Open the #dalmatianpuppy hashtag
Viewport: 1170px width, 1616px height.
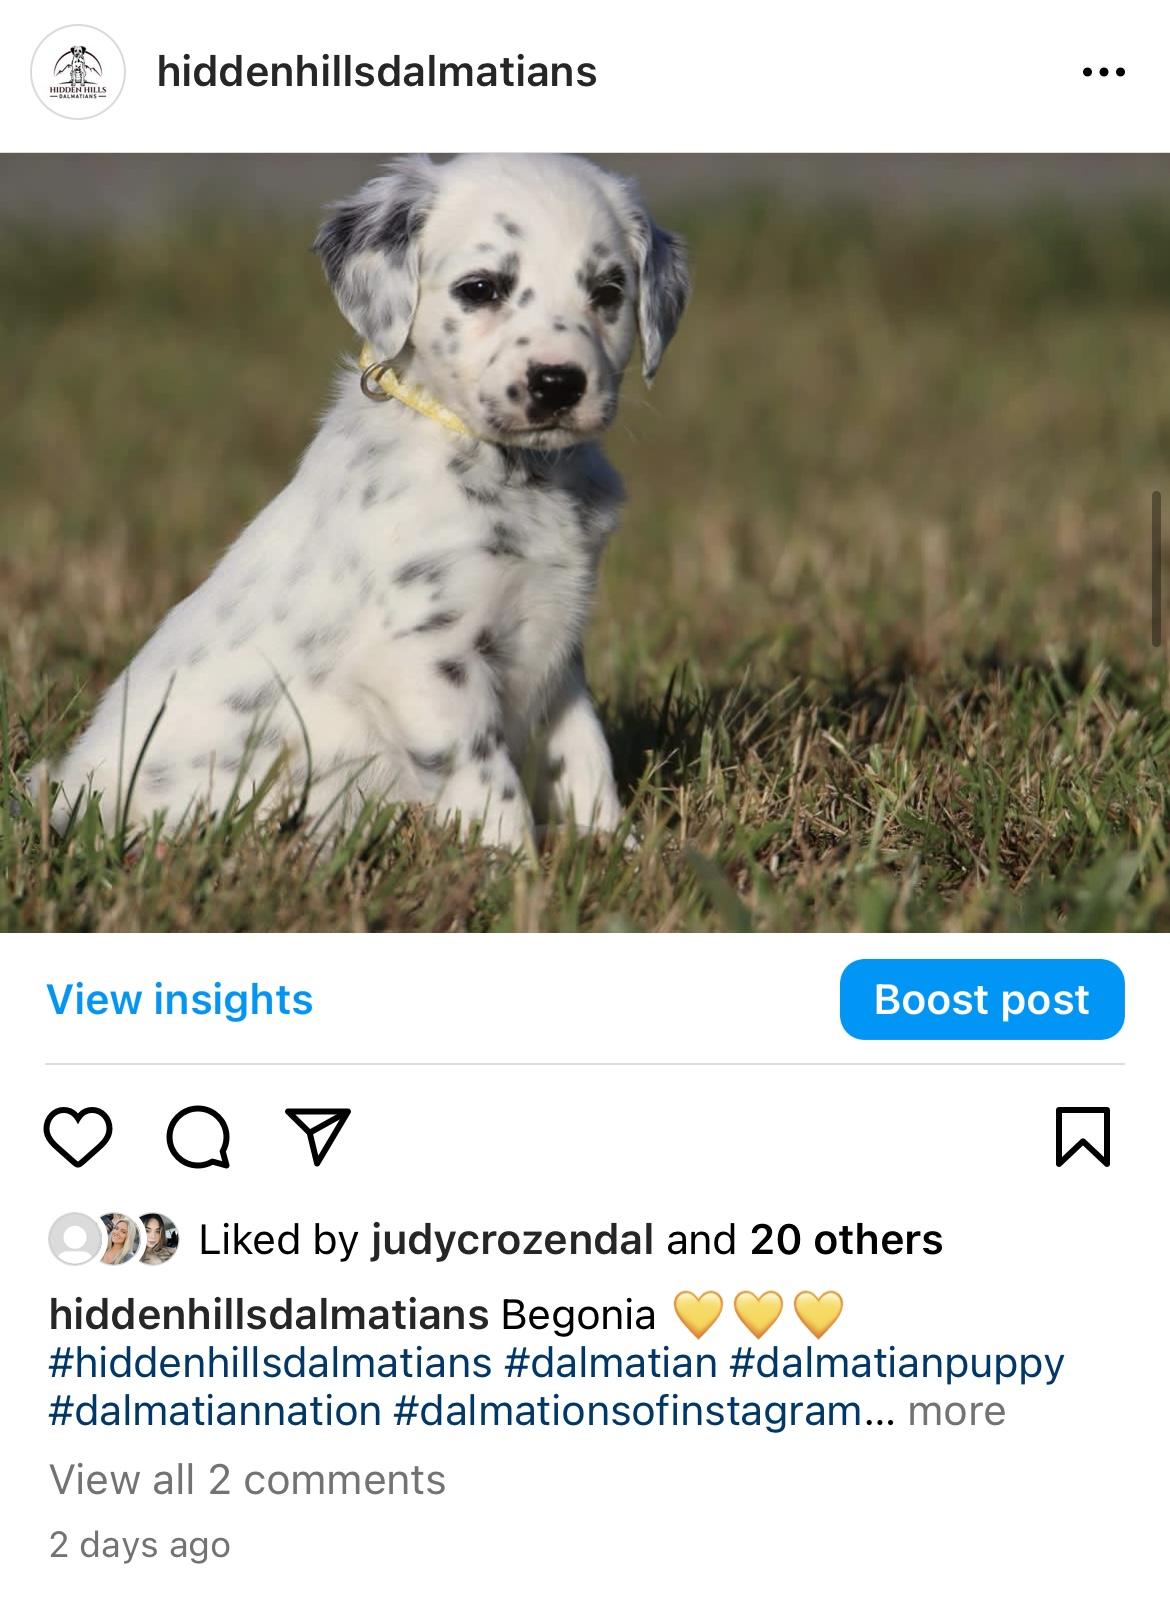(x=897, y=1363)
